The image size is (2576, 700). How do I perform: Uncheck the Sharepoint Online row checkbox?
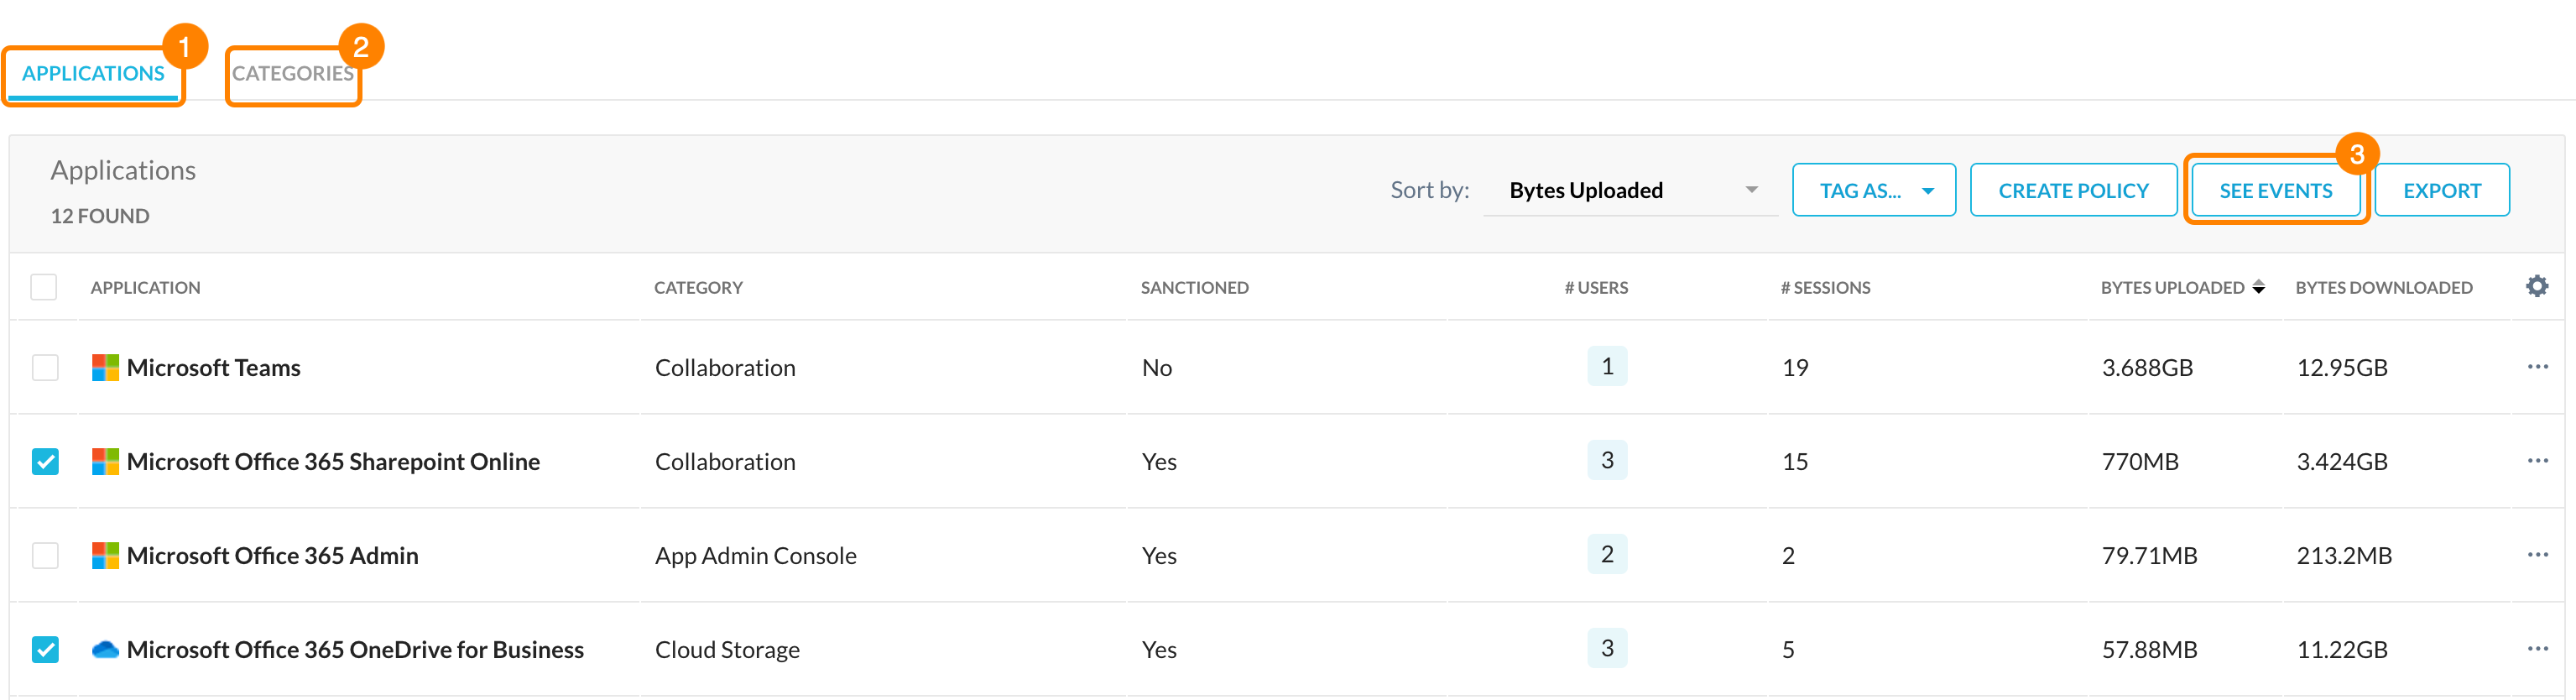[45, 462]
